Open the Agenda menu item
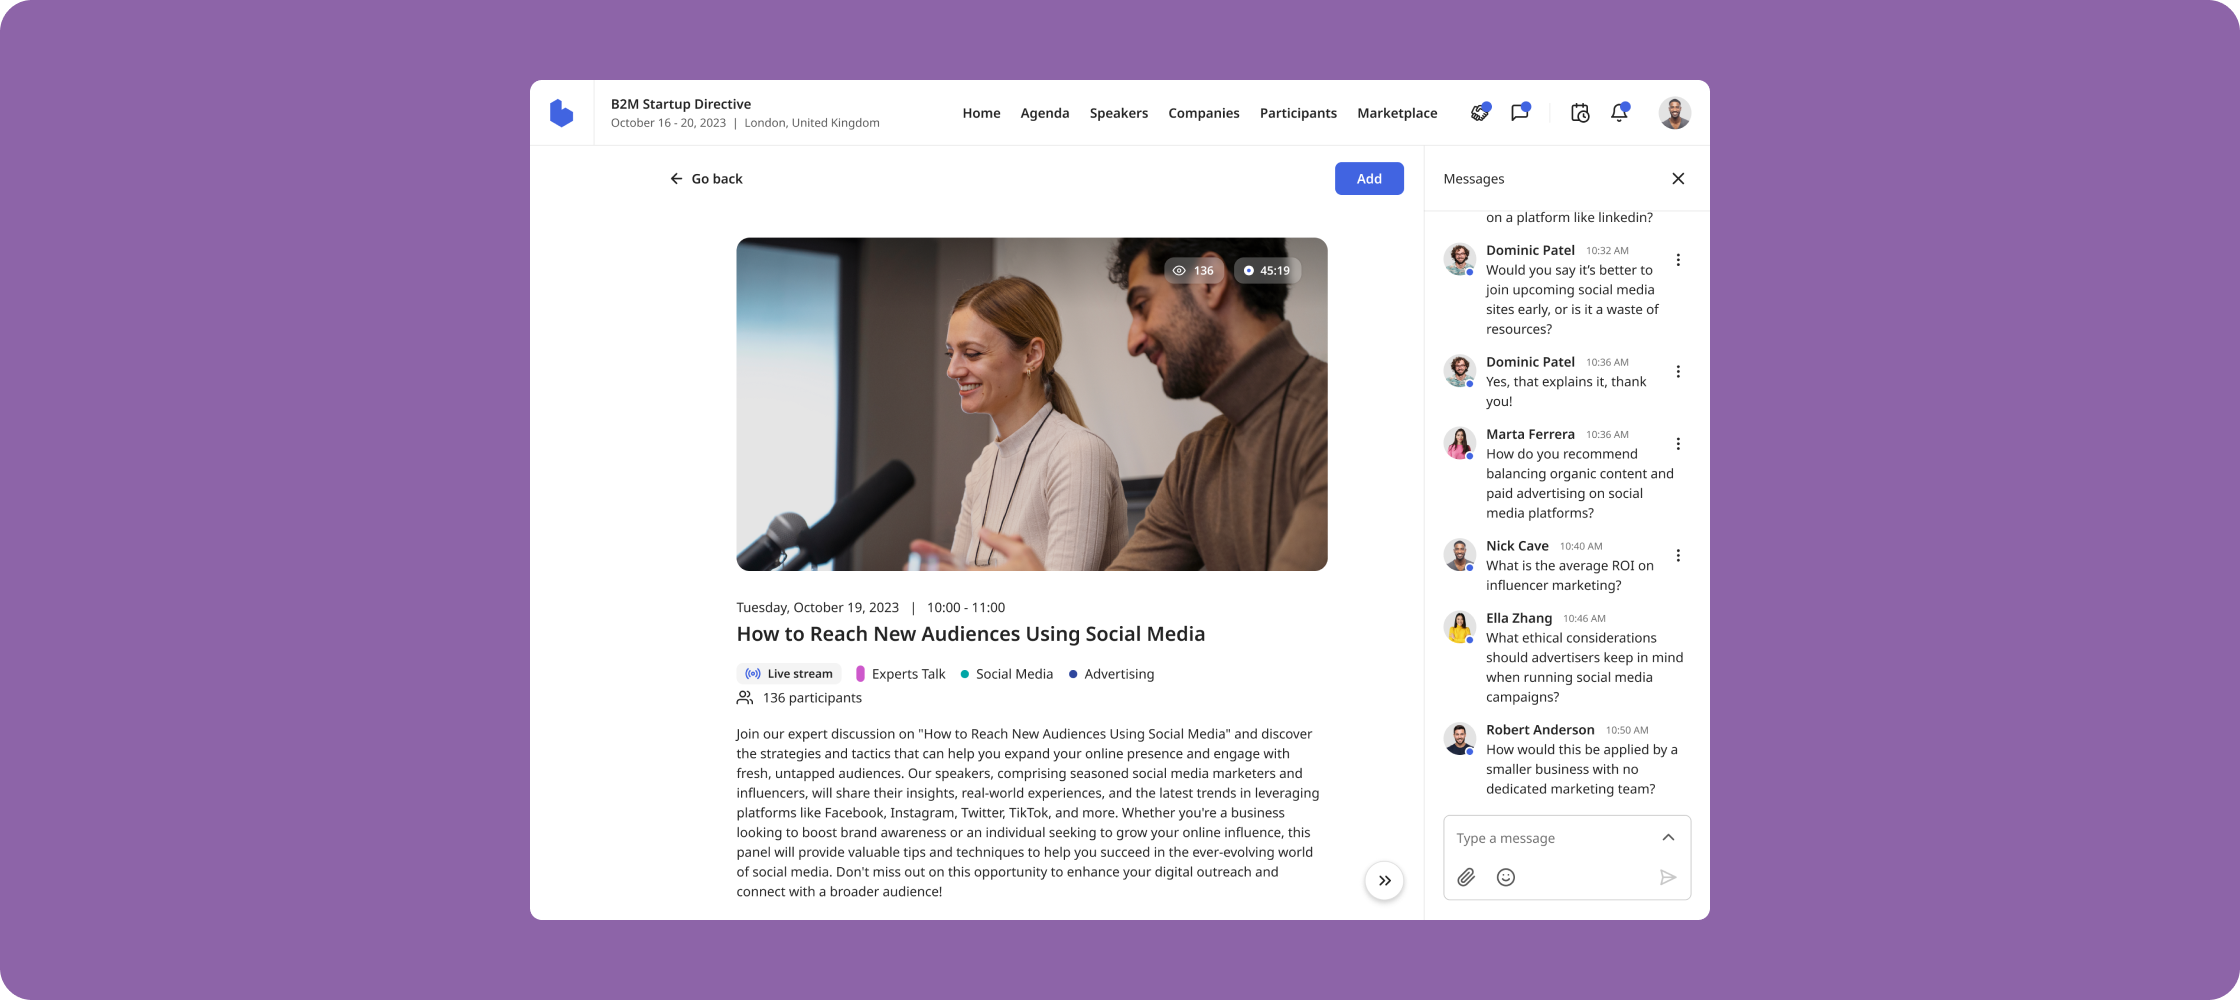 click(1045, 113)
